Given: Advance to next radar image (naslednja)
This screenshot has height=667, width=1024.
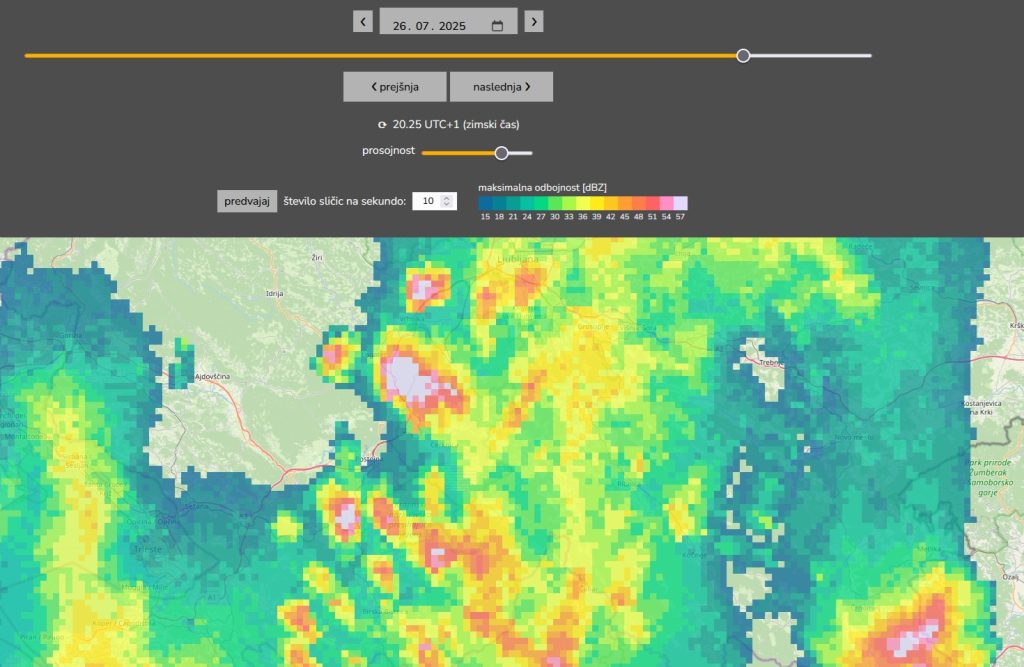Looking at the screenshot, I should pos(501,87).
